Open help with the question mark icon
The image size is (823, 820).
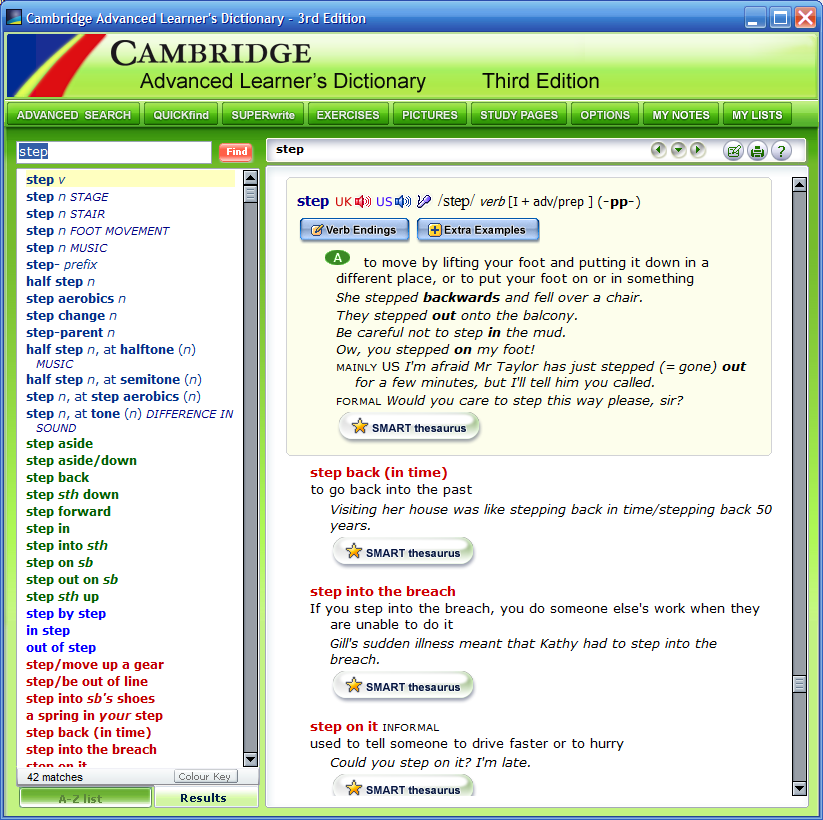pos(781,151)
